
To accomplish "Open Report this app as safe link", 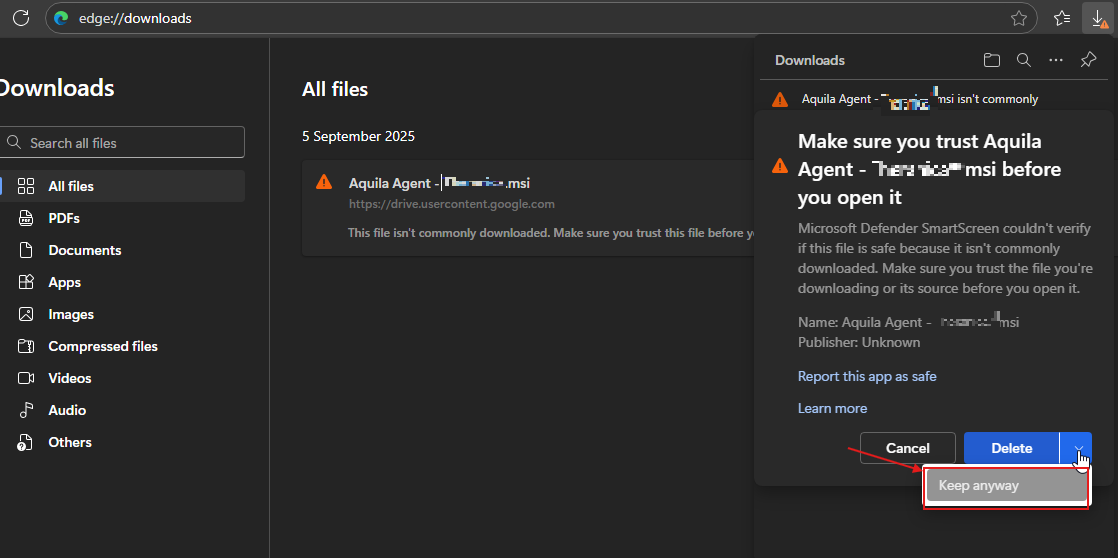I will pos(867,376).
